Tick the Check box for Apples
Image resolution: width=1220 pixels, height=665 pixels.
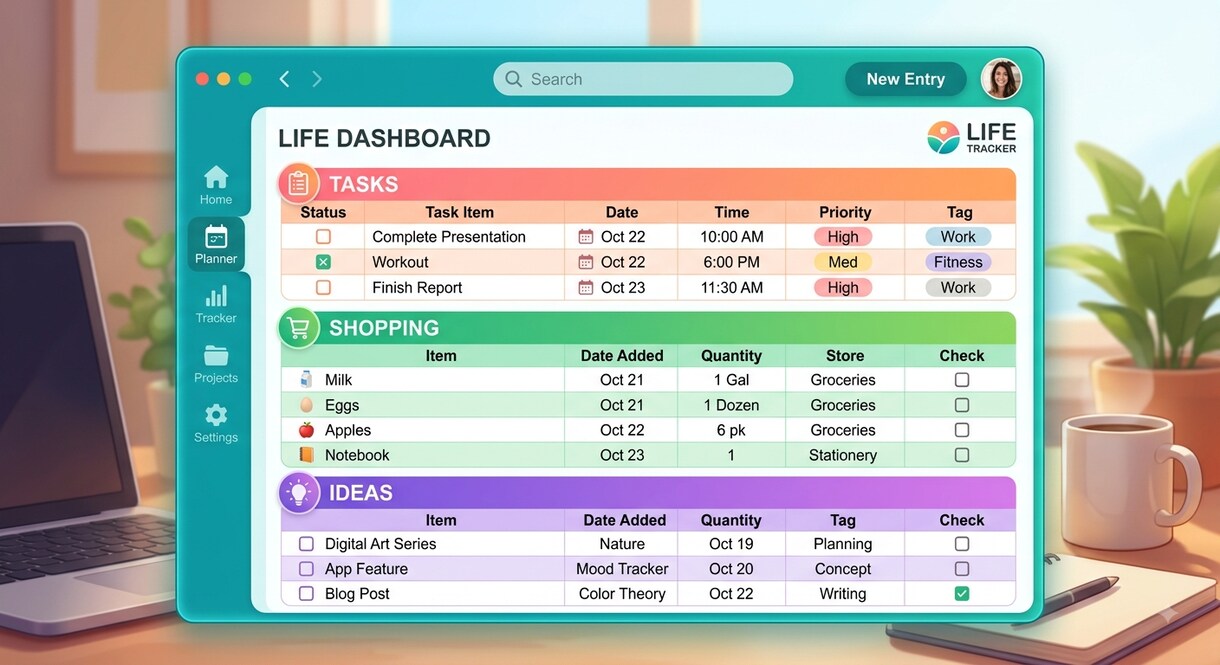(x=962, y=430)
